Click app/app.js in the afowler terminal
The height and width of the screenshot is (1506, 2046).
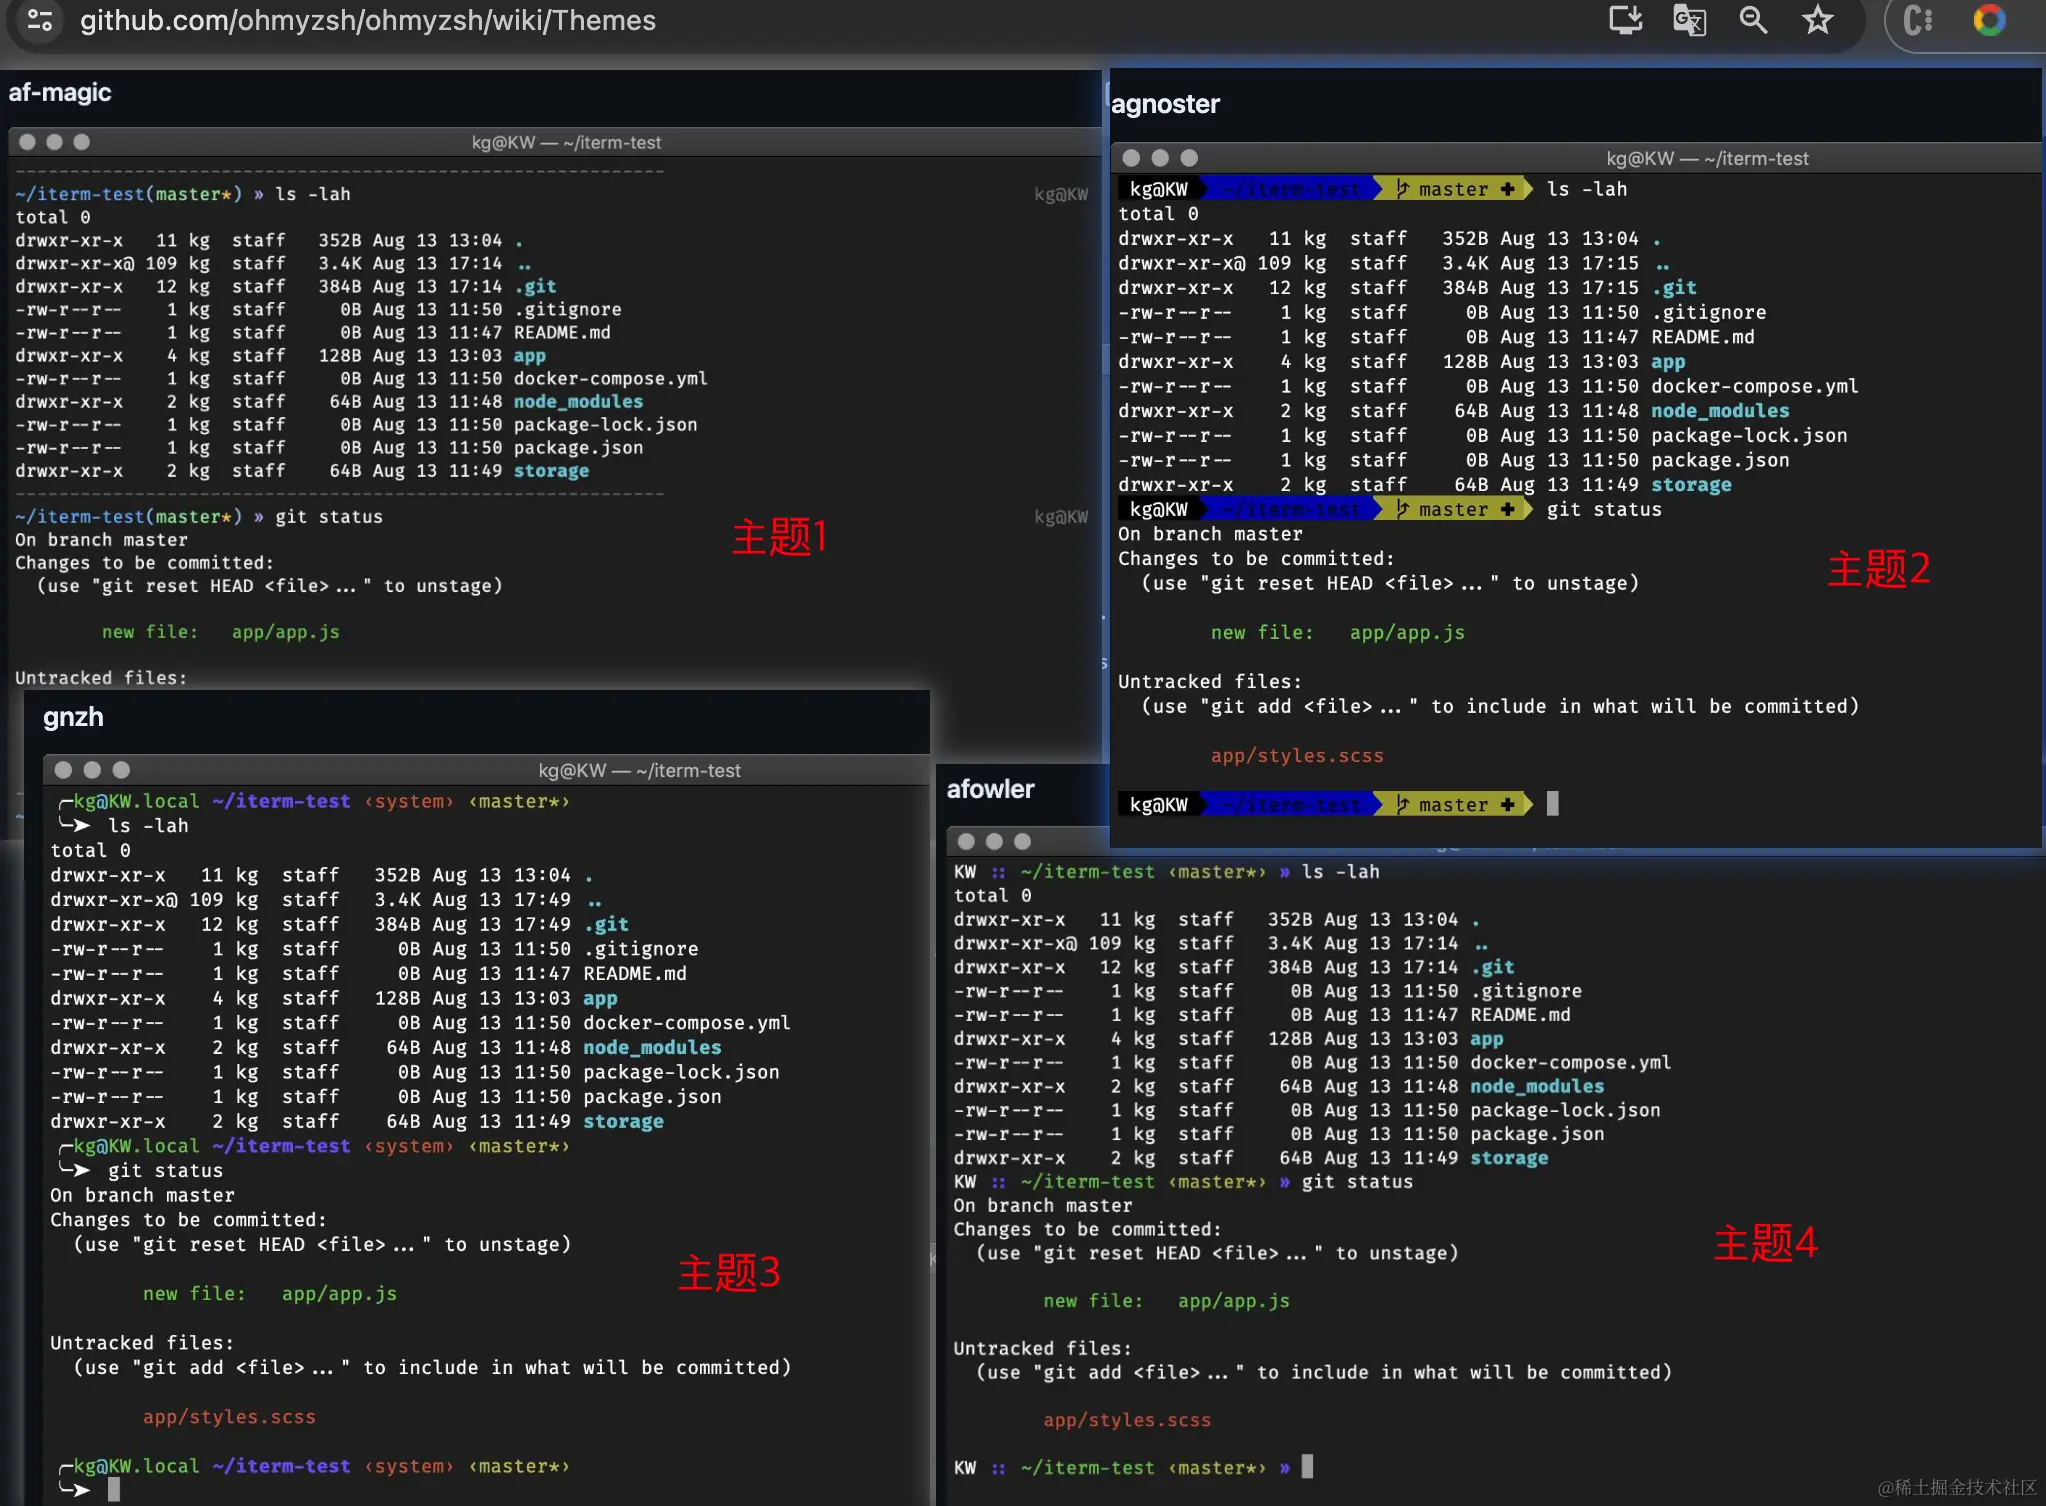tap(1234, 1300)
